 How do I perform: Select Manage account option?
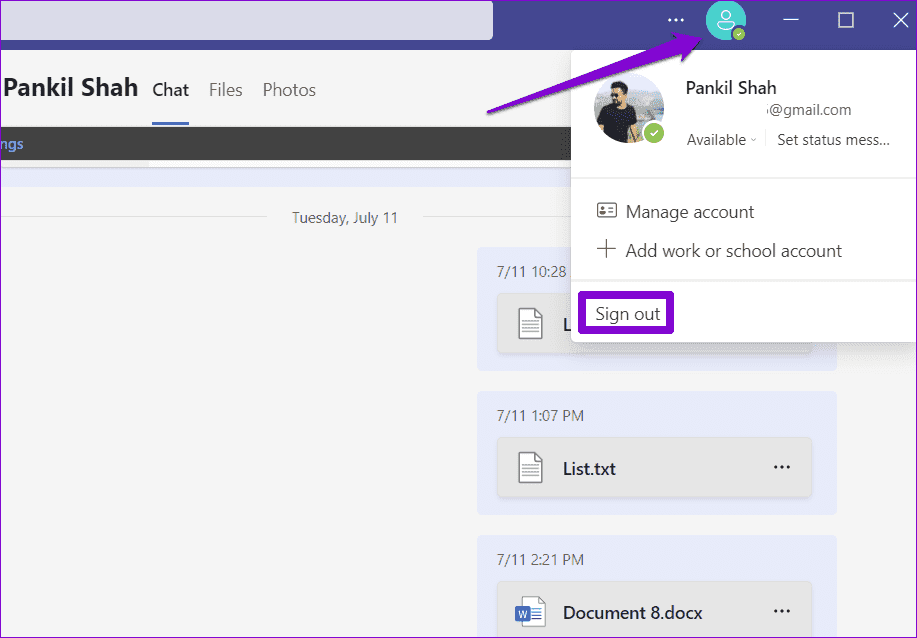[690, 212]
